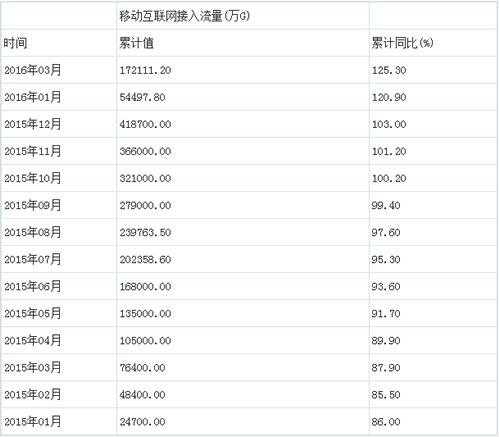Select the 累计值 column header
This screenshot has width=500, height=437.
click(137, 43)
